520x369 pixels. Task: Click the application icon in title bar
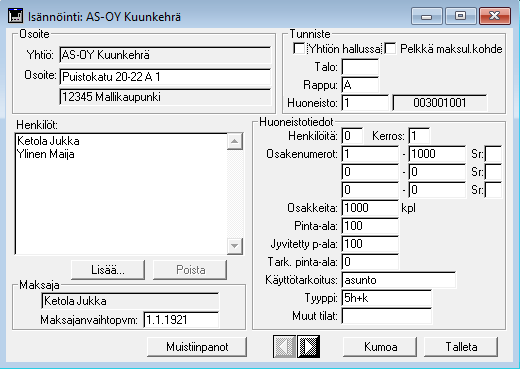16,16
